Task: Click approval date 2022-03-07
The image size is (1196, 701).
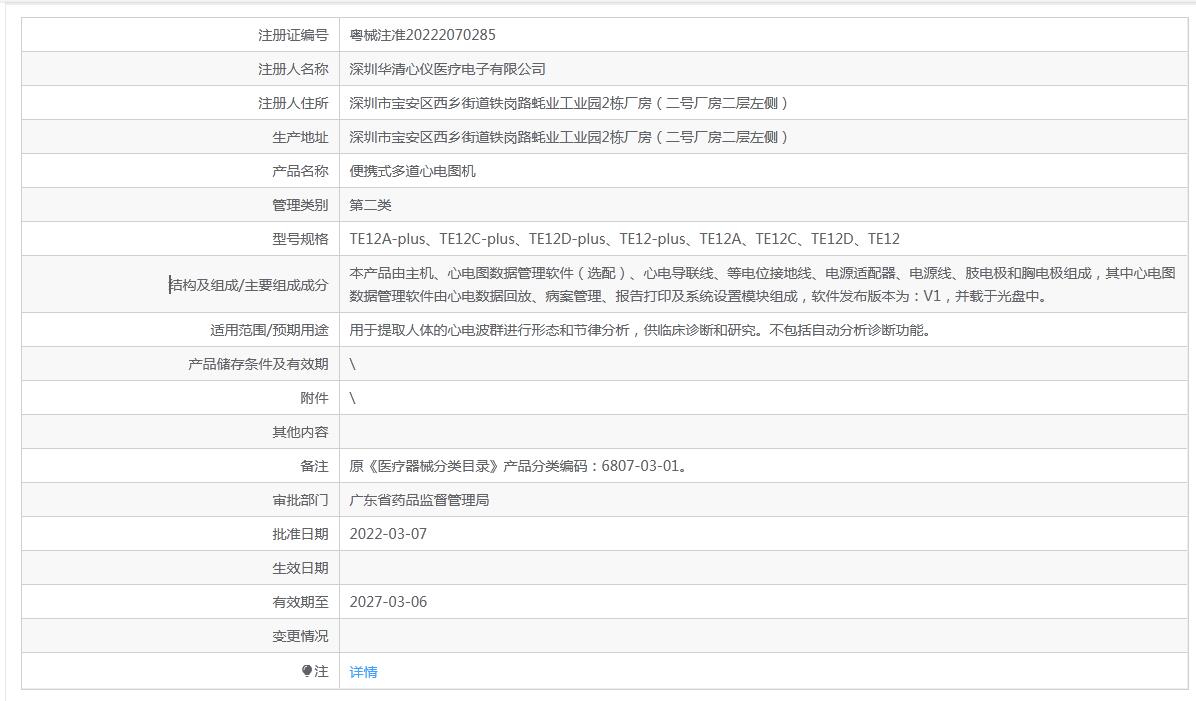Action: 387,534
